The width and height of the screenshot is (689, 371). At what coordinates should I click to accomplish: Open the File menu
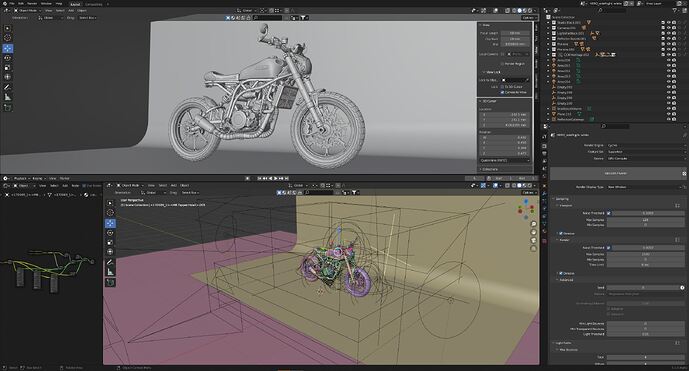12,4
